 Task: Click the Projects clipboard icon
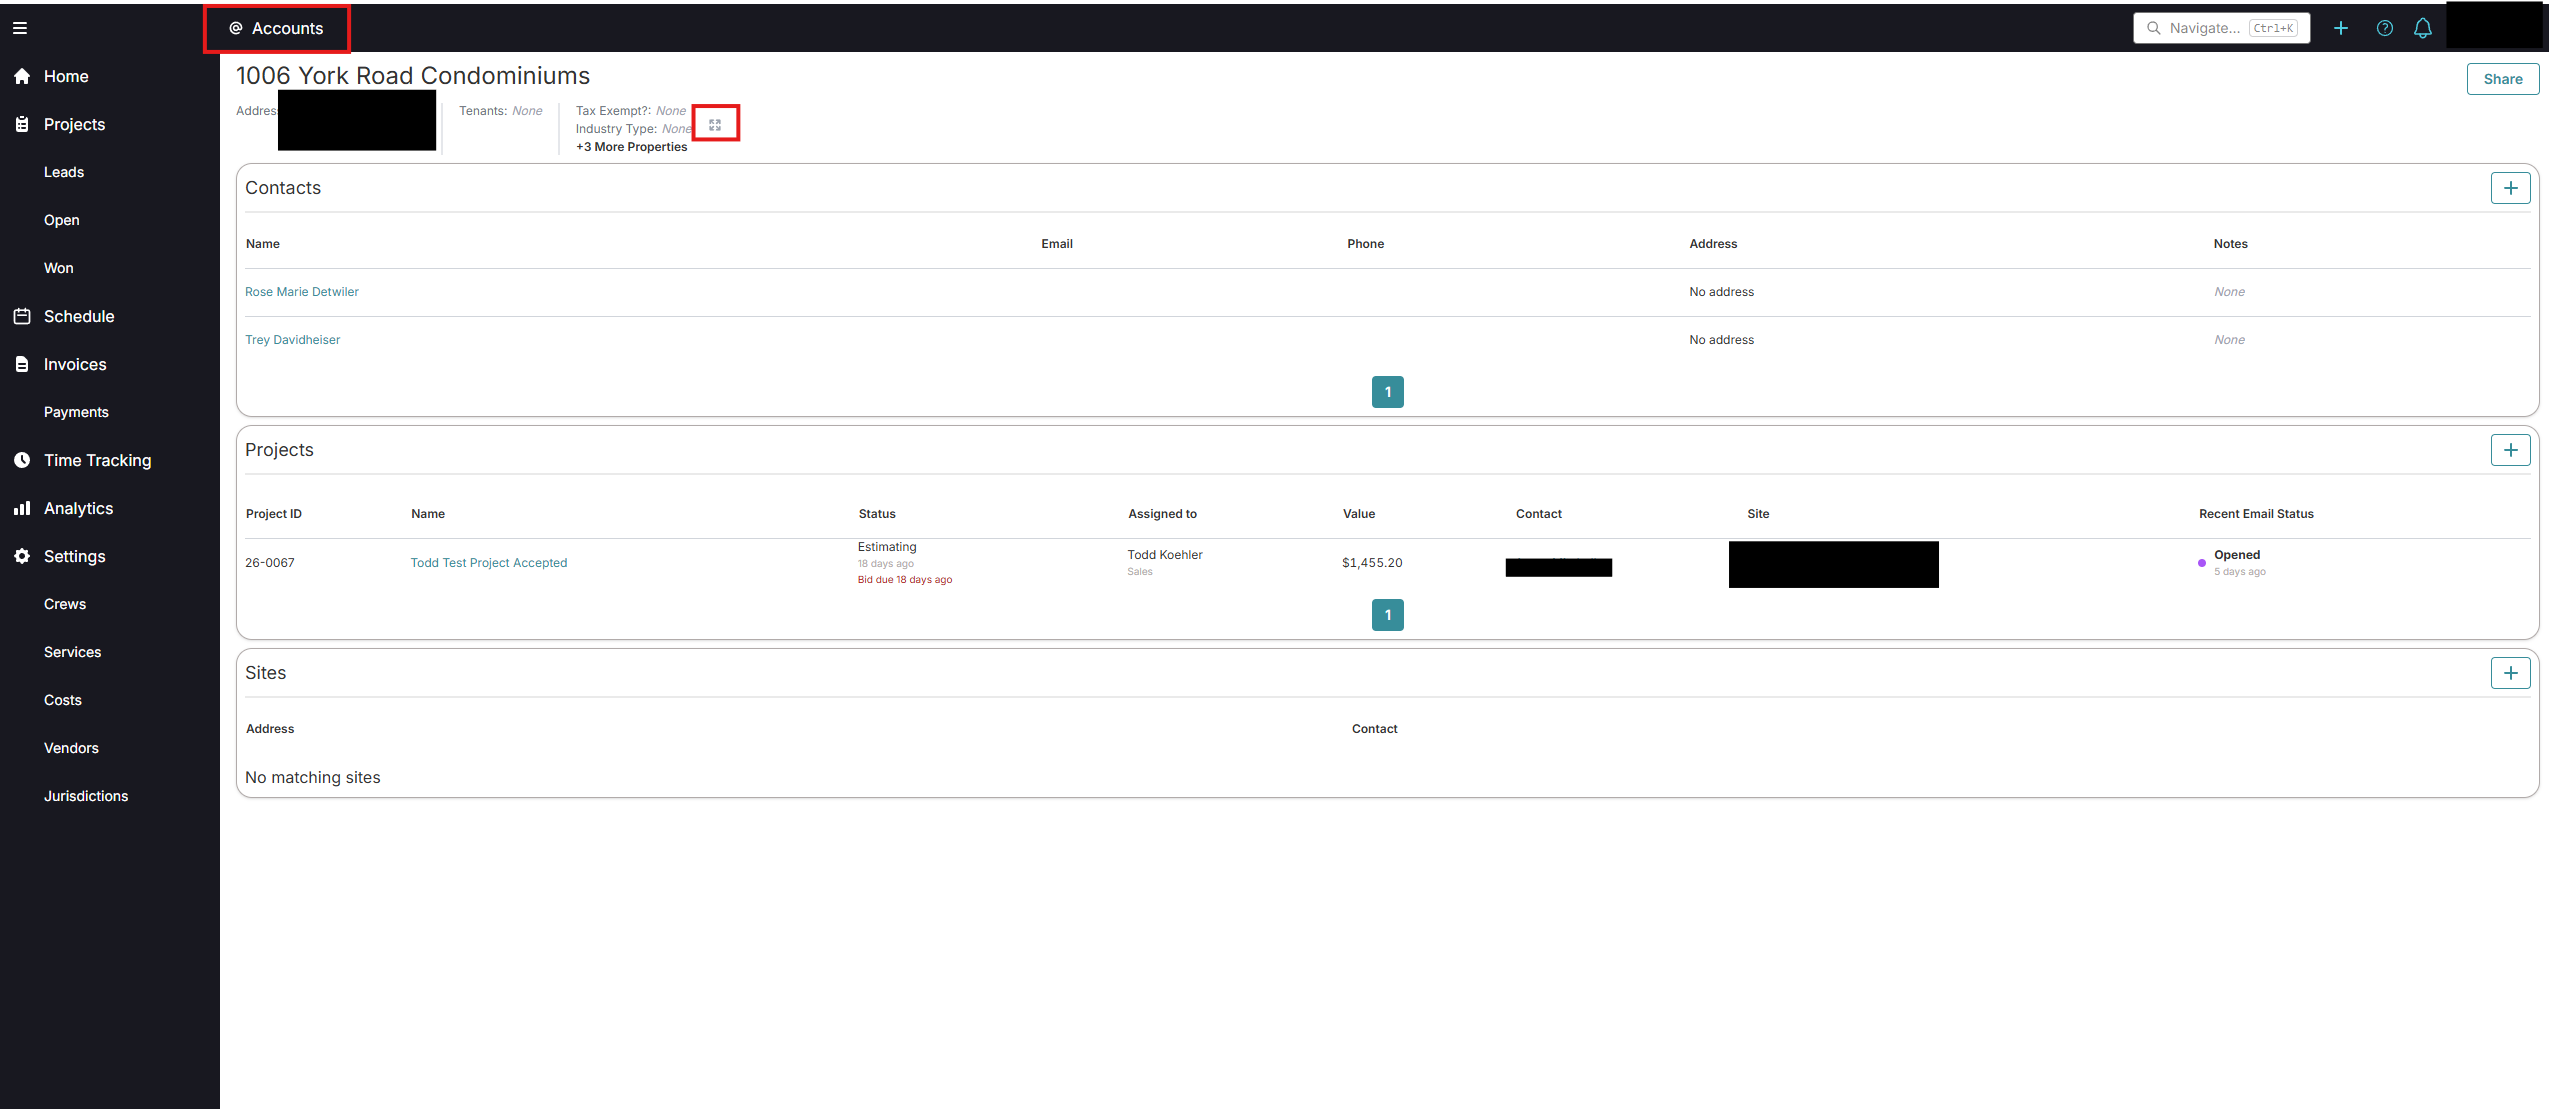coord(22,124)
